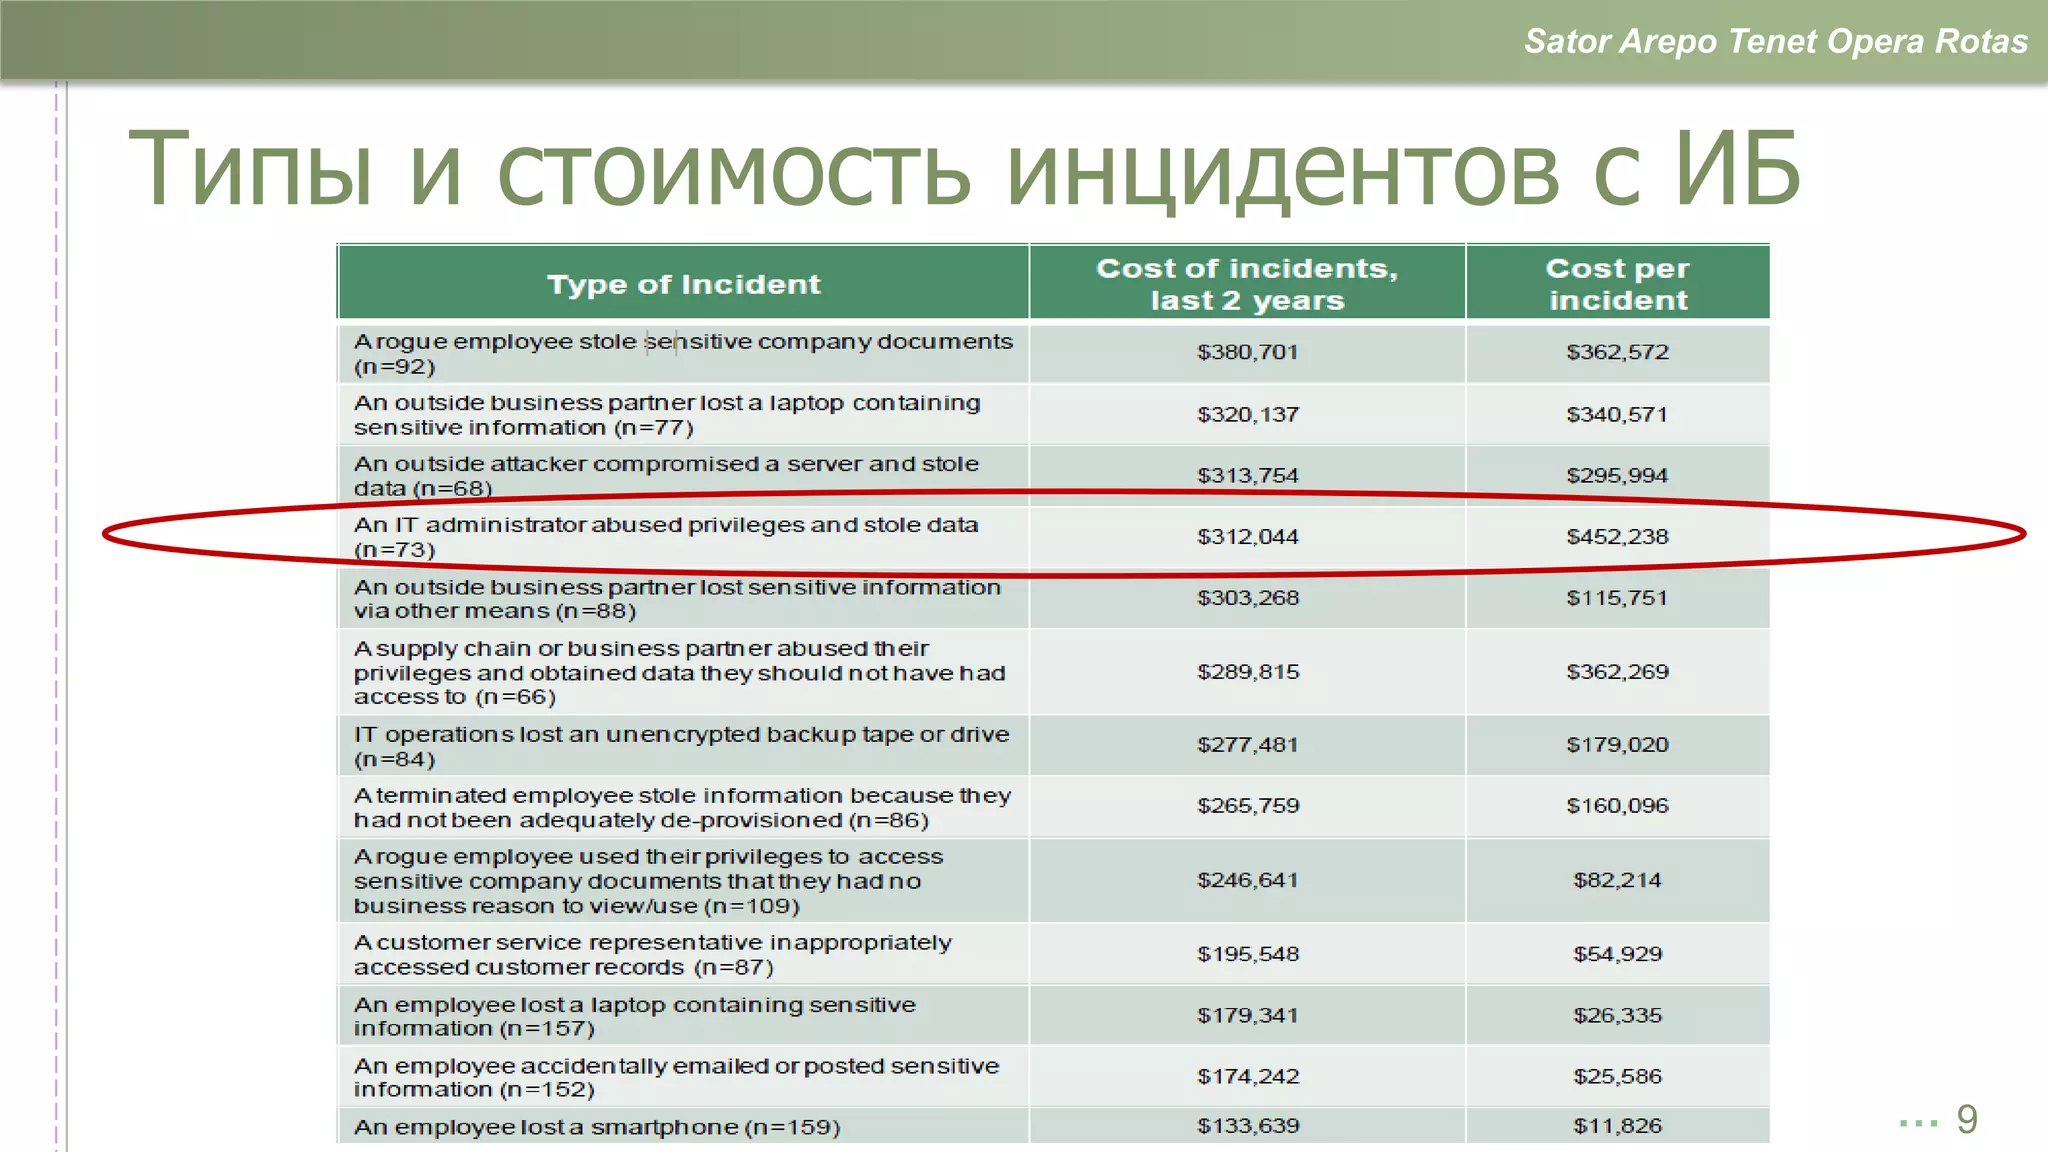Click the $312,044 cell

[1247, 536]
